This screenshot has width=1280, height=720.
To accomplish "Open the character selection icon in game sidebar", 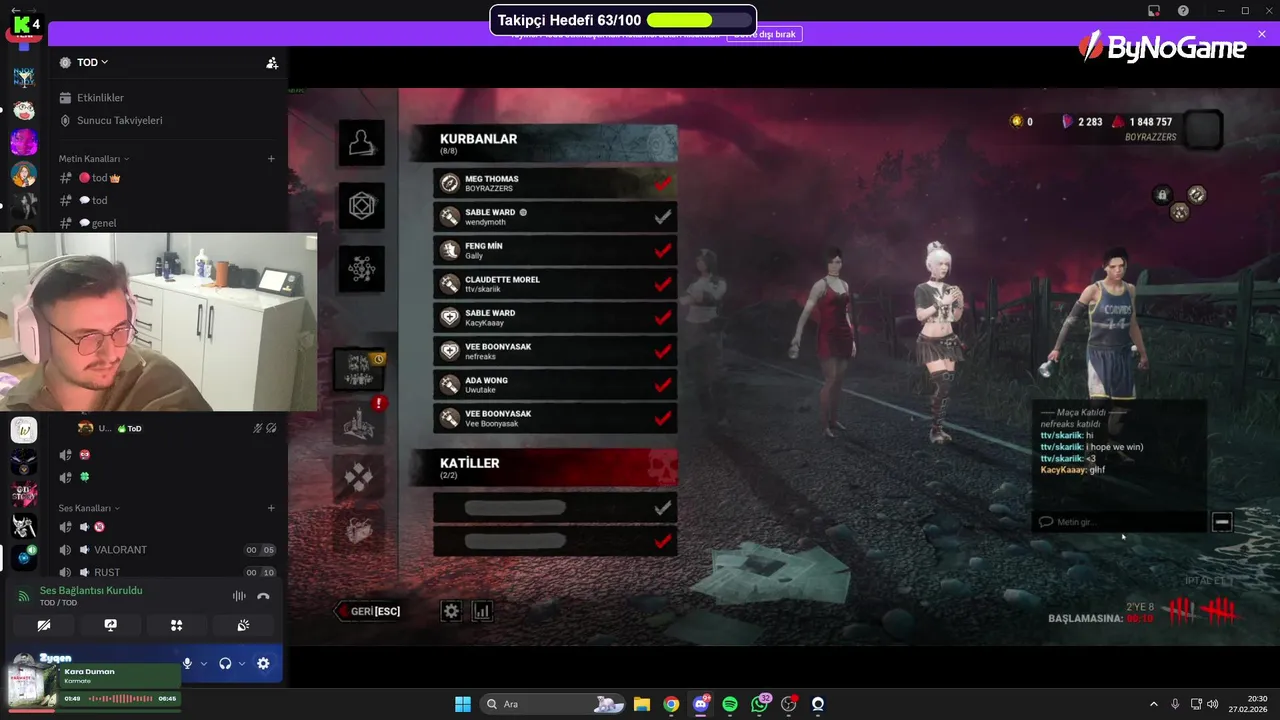I will pyautogui.click(x=361, y=145).
